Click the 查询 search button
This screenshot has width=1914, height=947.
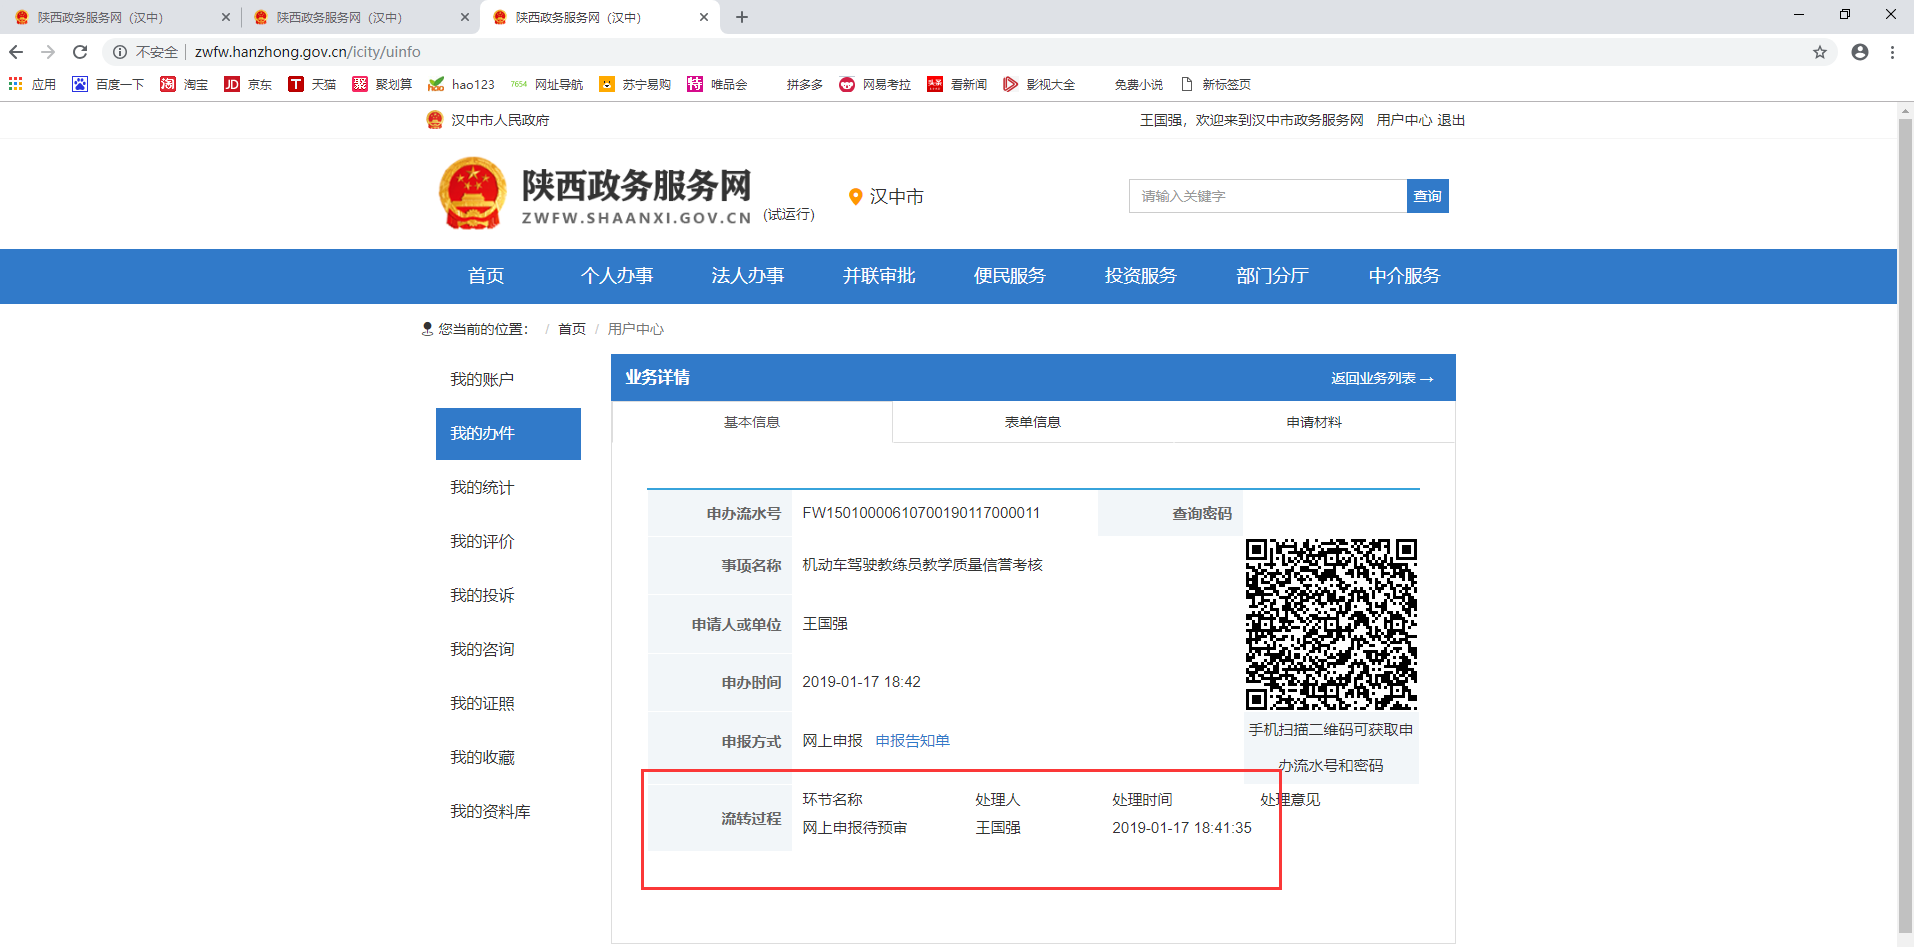(1427, 196)
